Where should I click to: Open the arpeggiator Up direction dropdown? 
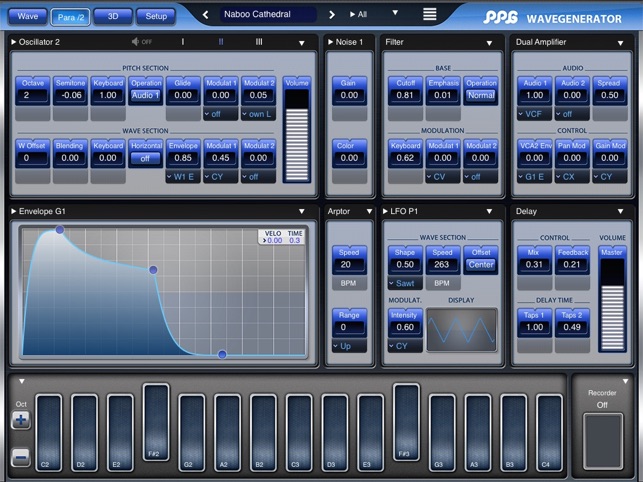(349, 346)
